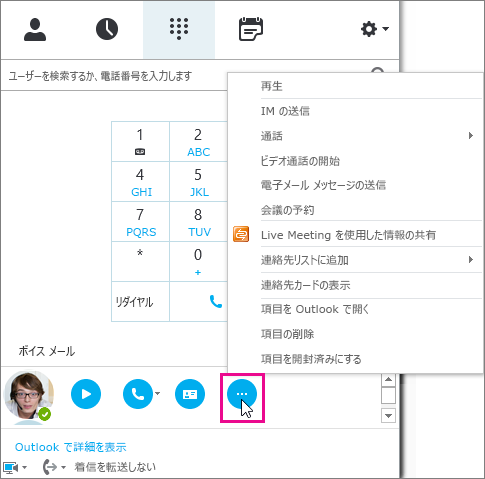Viewport: 485px width, 479px height.
Task: Select 連絡先カードの表示 menu item
Action: [x=356, y=285]
